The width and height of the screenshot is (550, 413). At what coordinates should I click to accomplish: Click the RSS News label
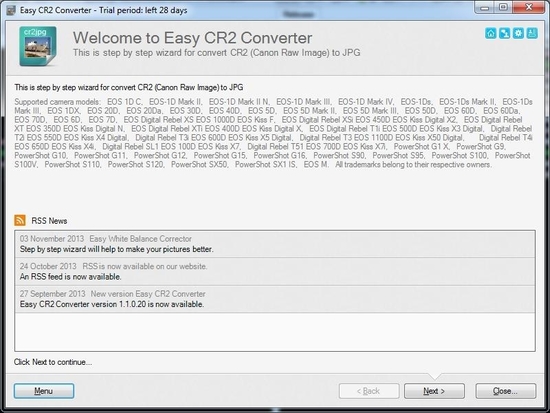[49, 221]
